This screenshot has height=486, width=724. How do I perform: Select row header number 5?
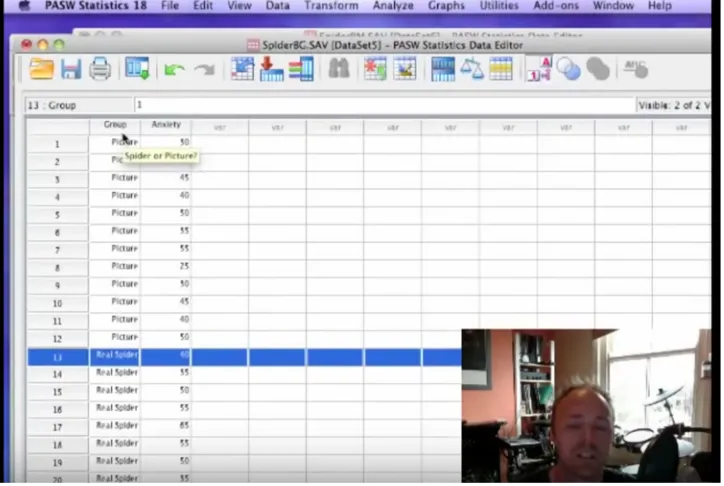[57, 215]
